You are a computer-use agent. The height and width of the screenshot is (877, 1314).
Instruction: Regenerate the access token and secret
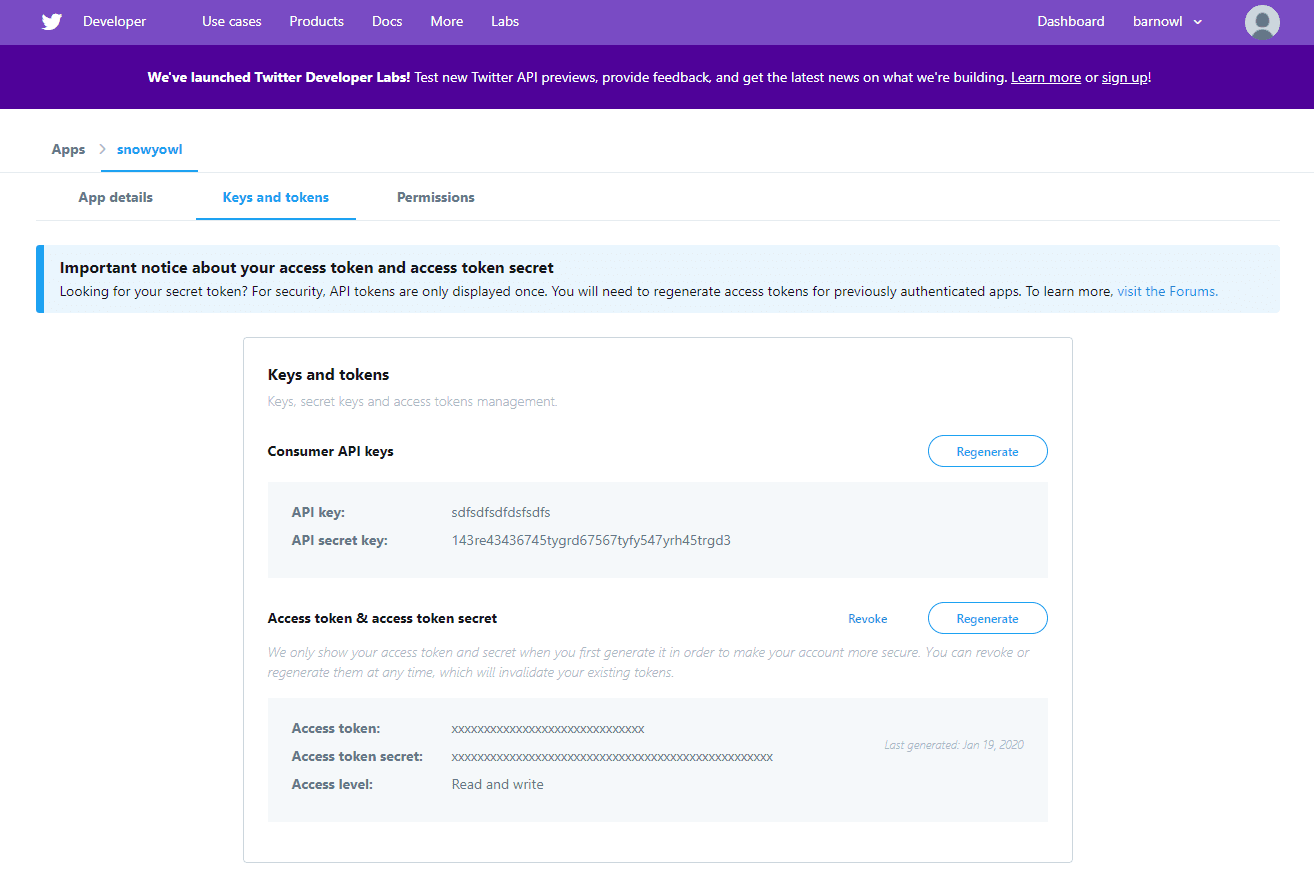click(x=987, y=619)
